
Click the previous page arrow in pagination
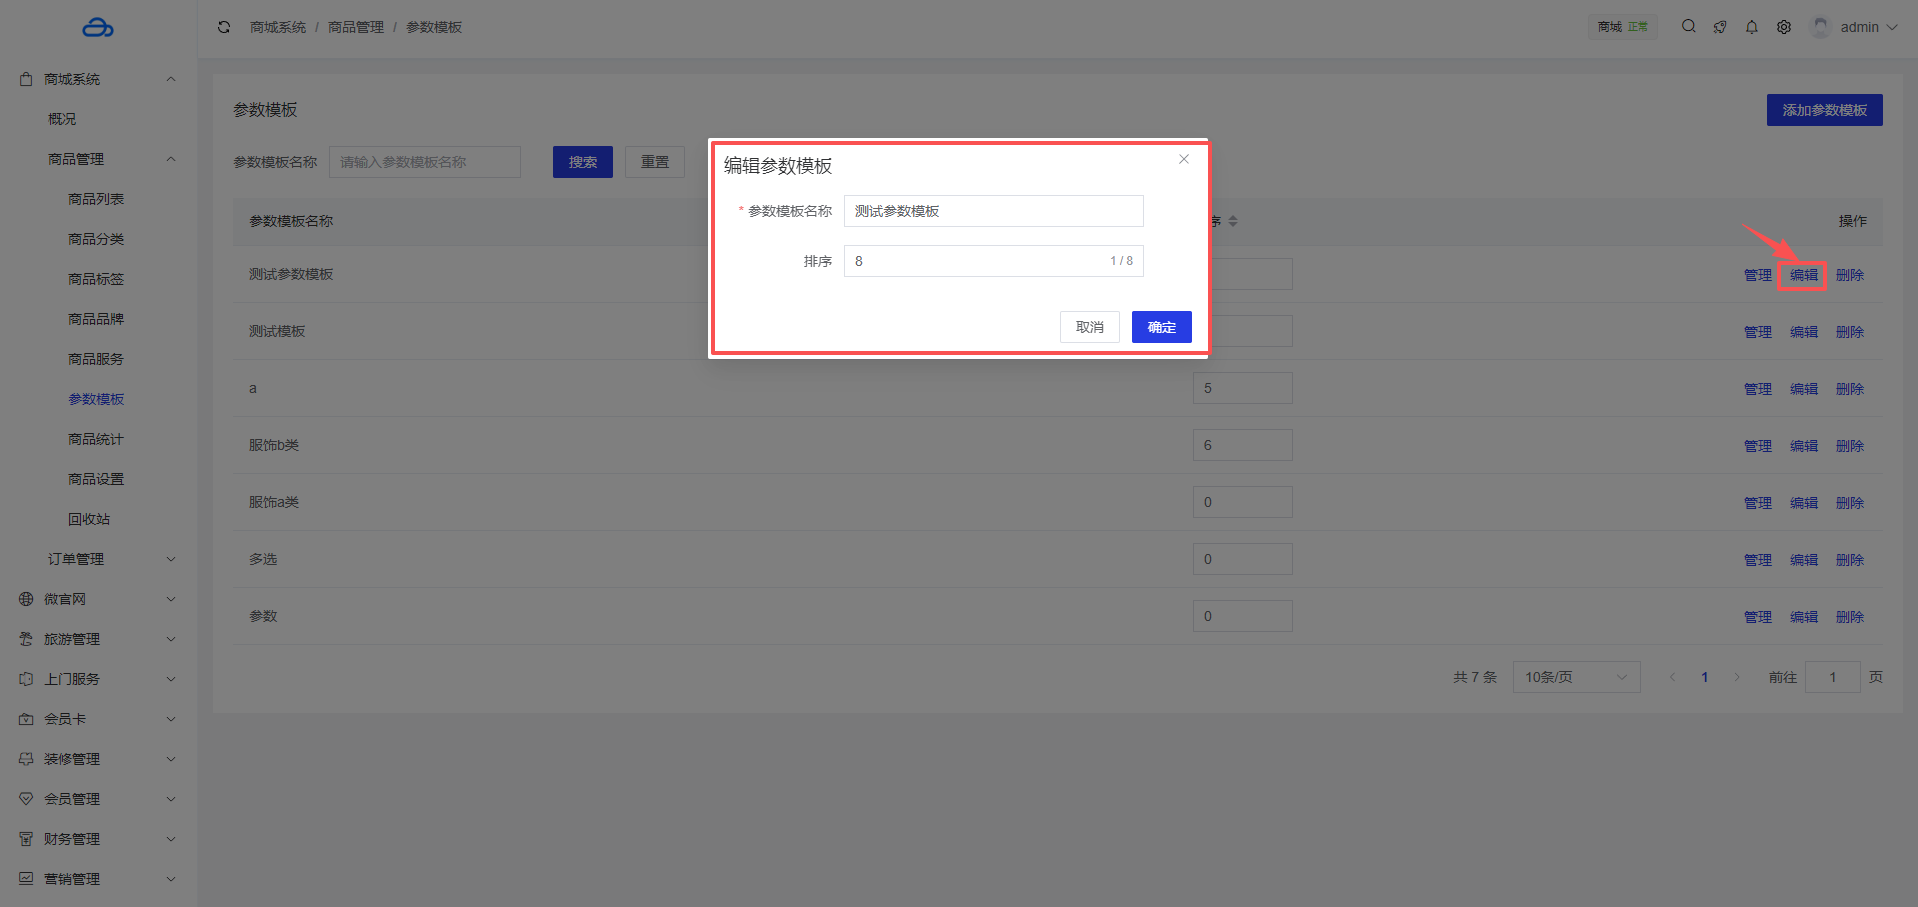1672,677
